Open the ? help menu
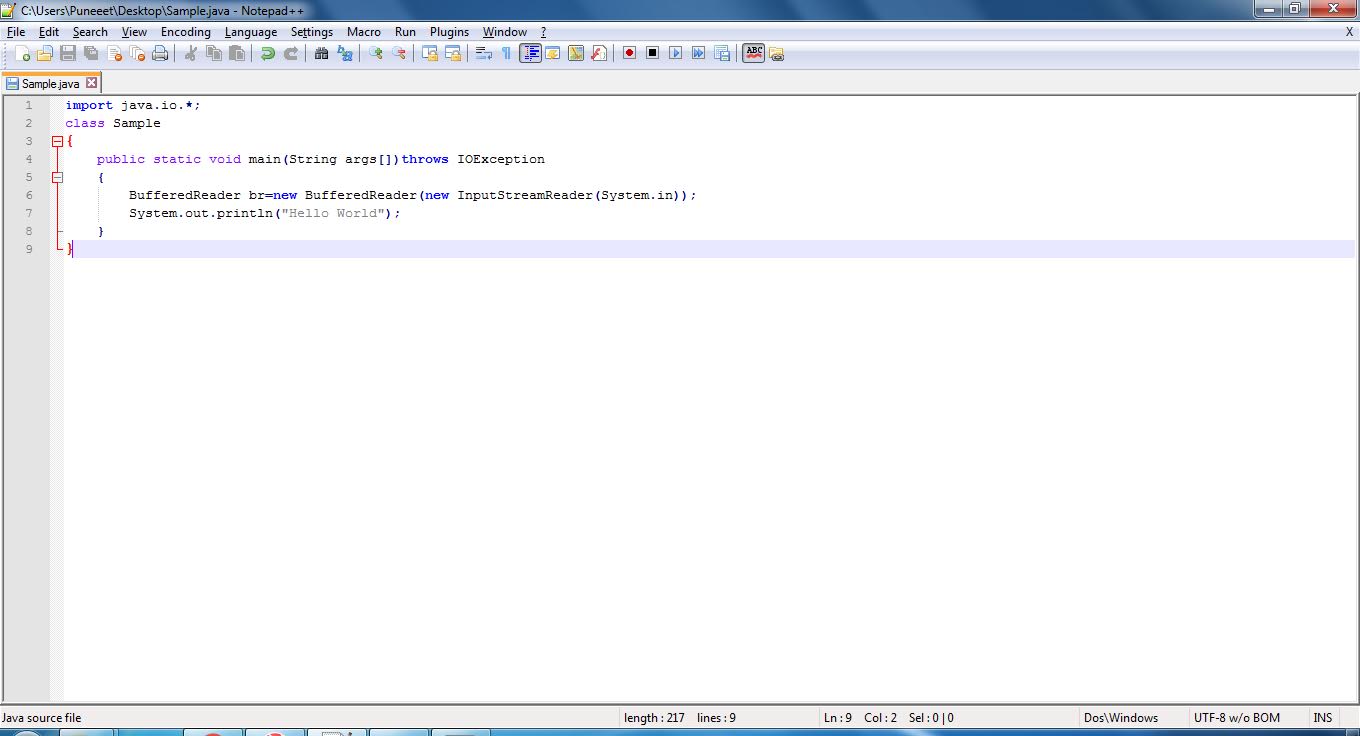 point(543,32)
